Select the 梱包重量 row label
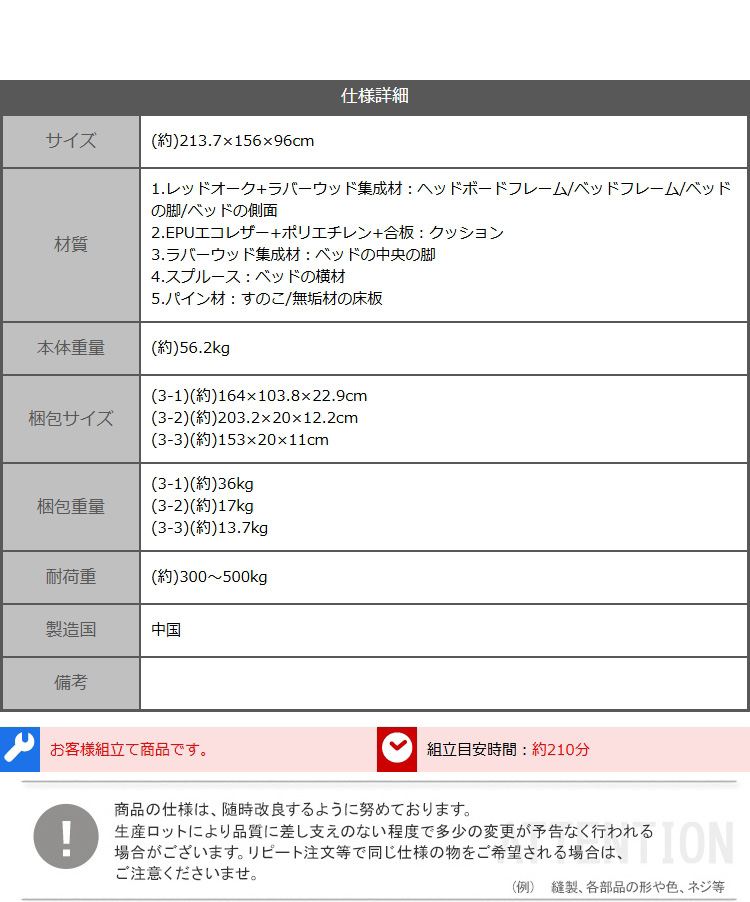 coord(71,507)
